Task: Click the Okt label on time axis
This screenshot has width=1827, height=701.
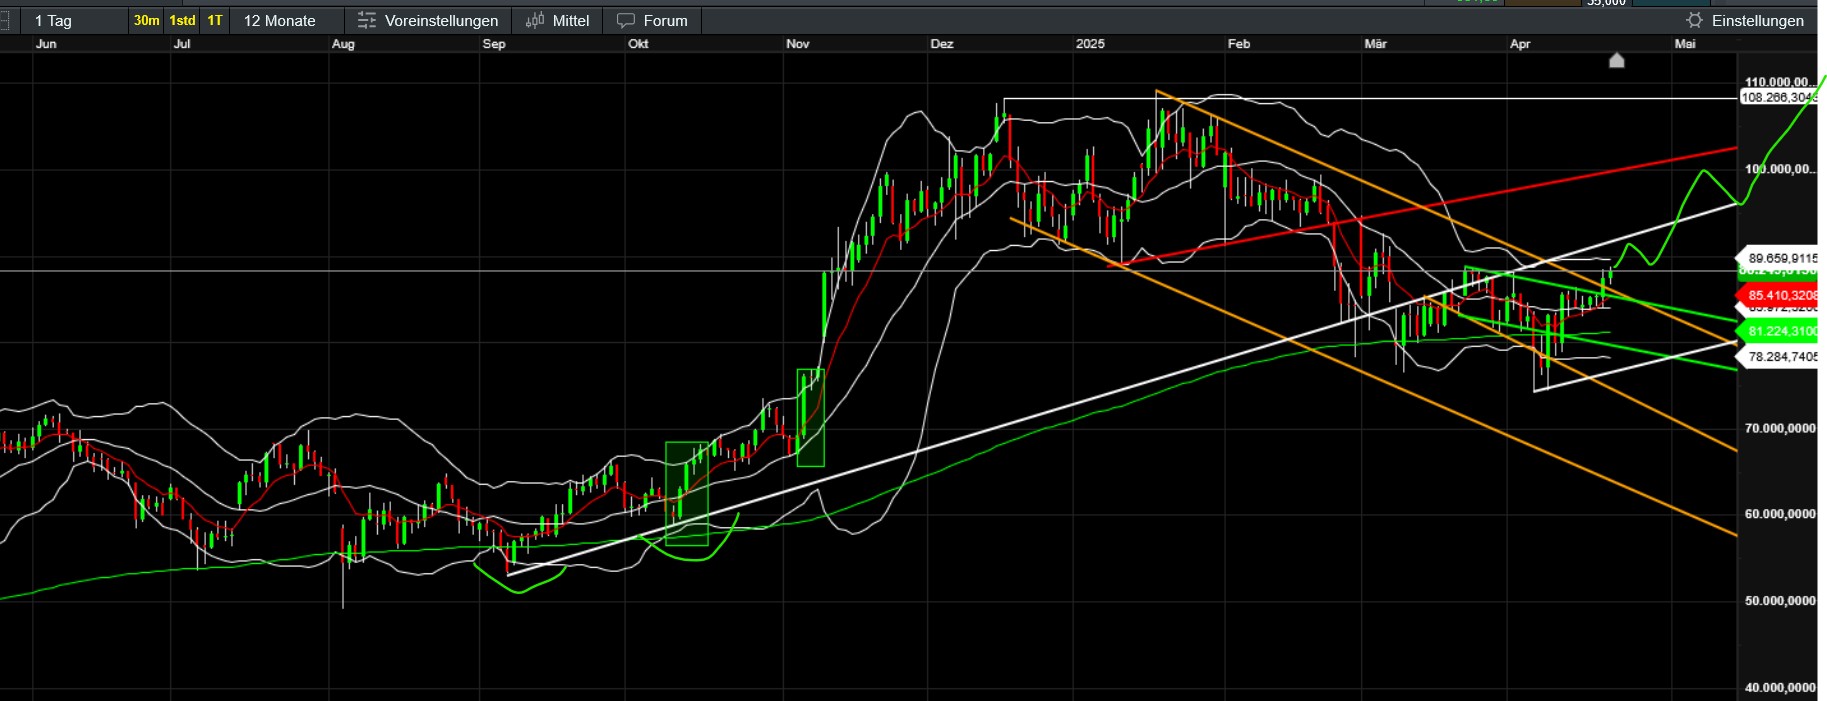Action: (638, 44)
